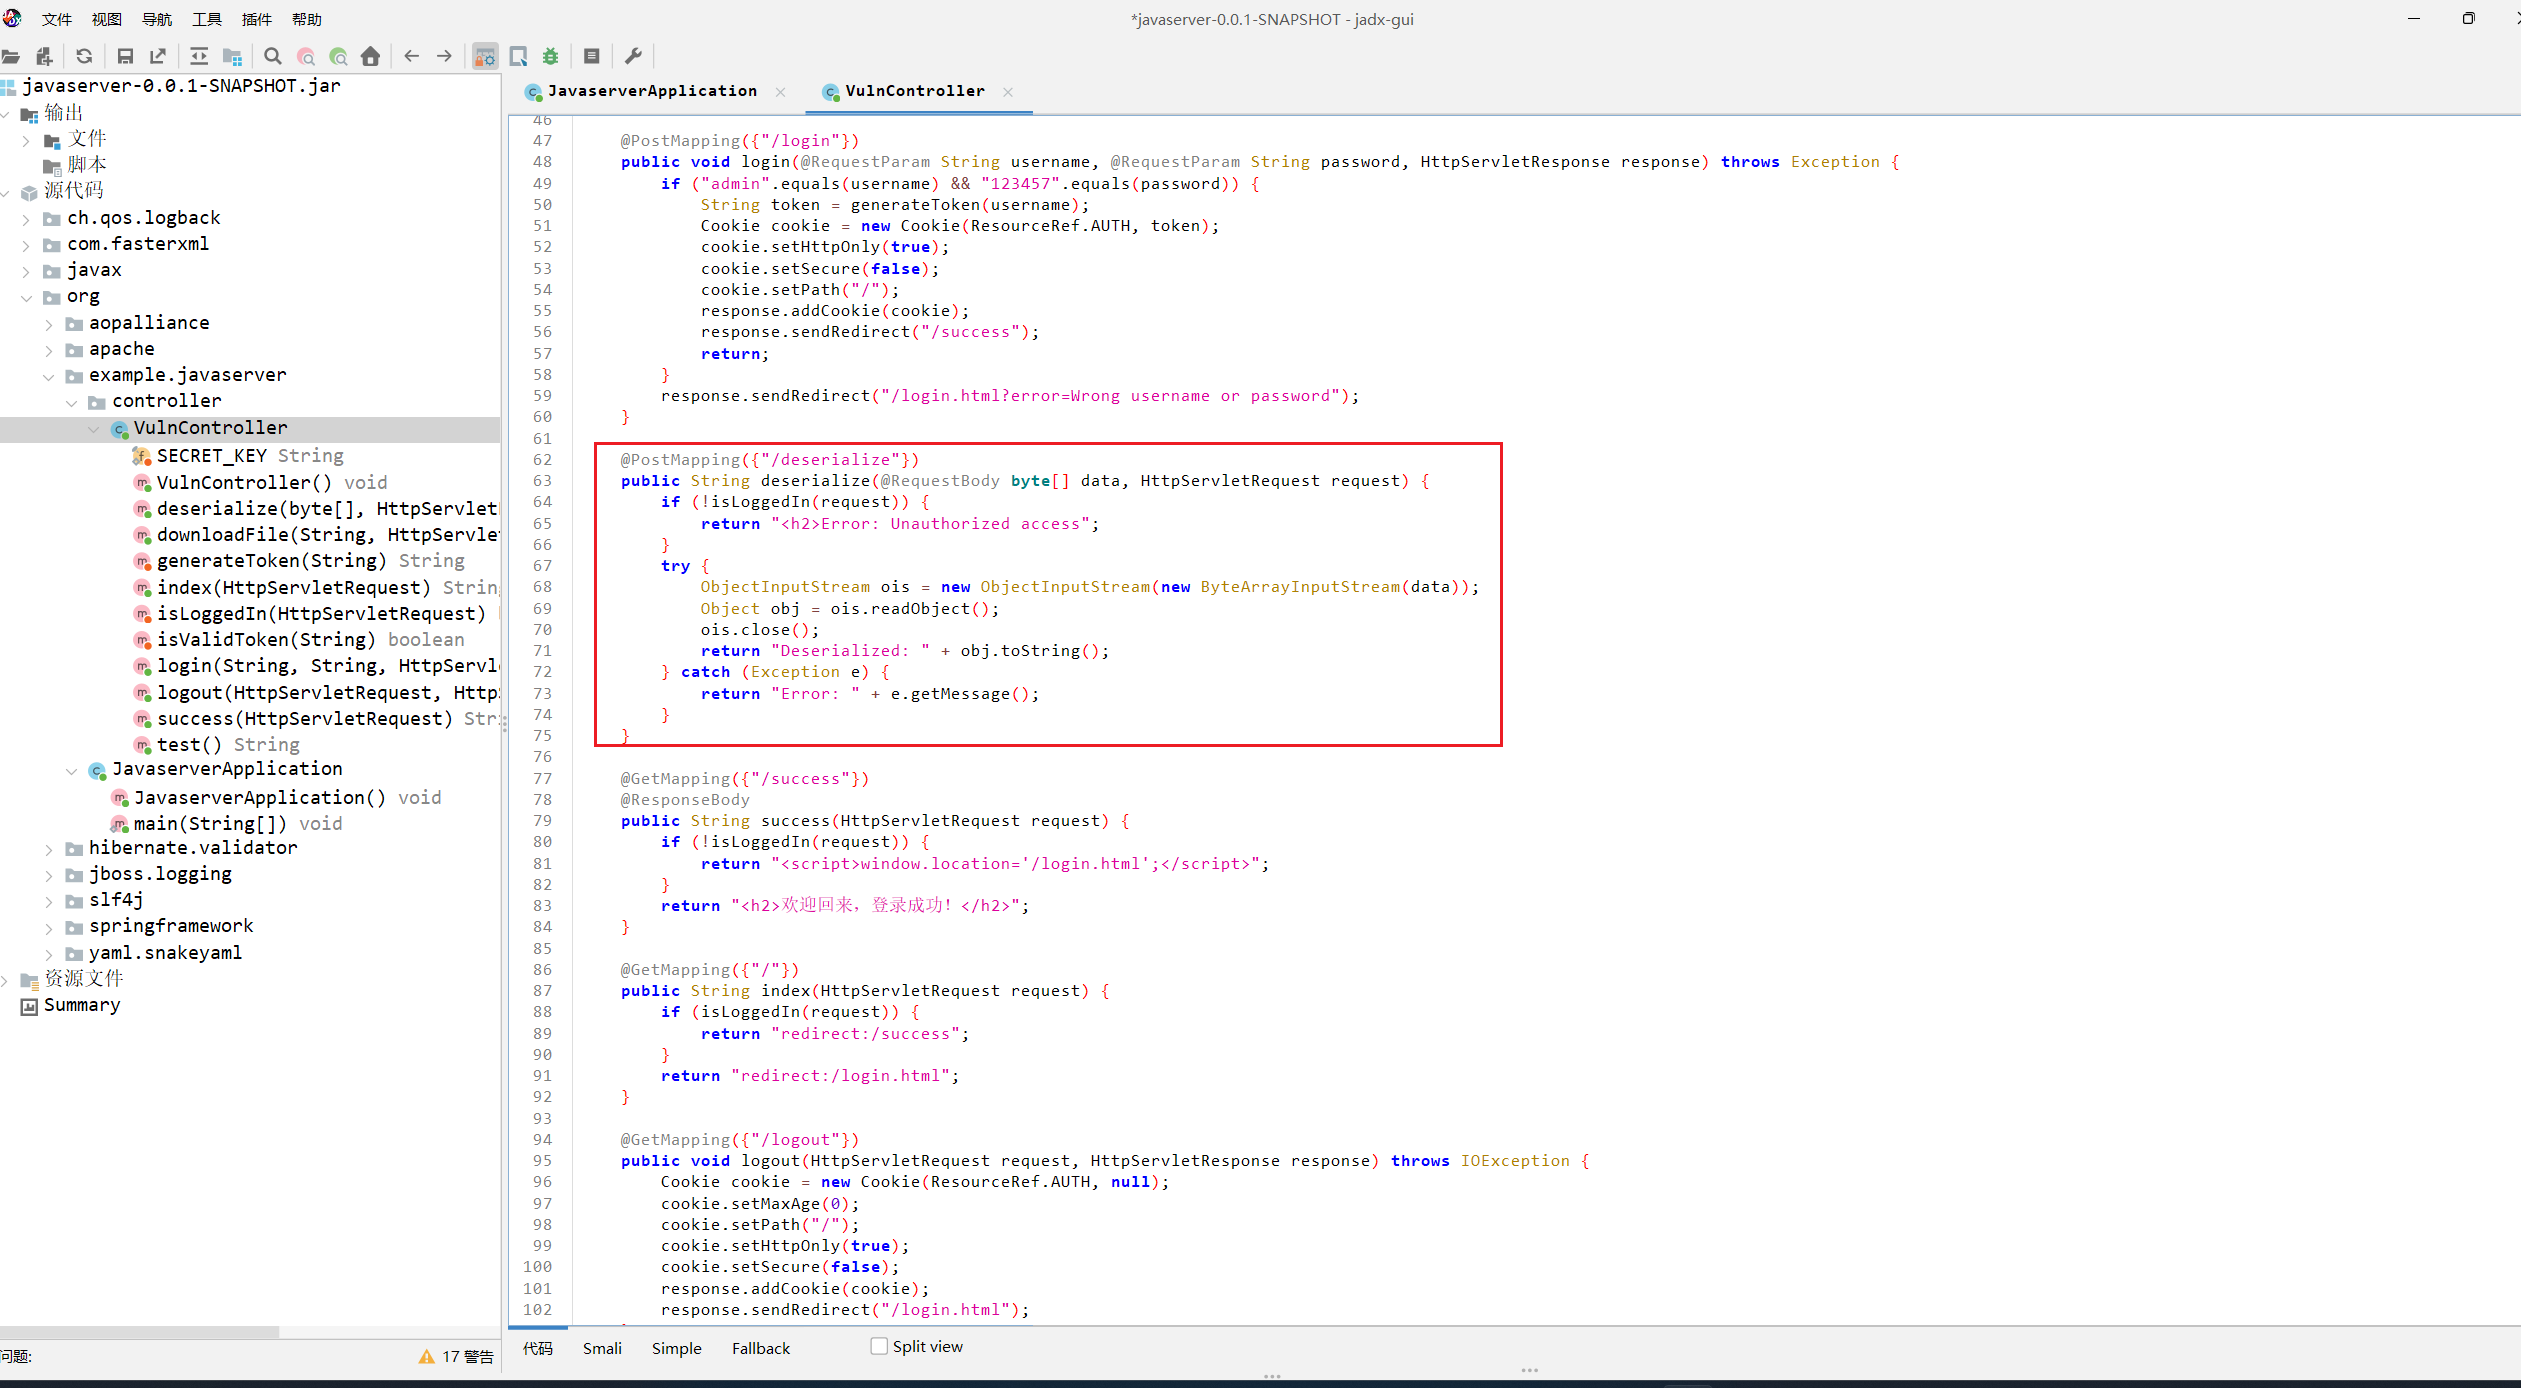2521x1388 pixels.
Task: Close the JavaserverApplication tab
Action: (780, 92)
